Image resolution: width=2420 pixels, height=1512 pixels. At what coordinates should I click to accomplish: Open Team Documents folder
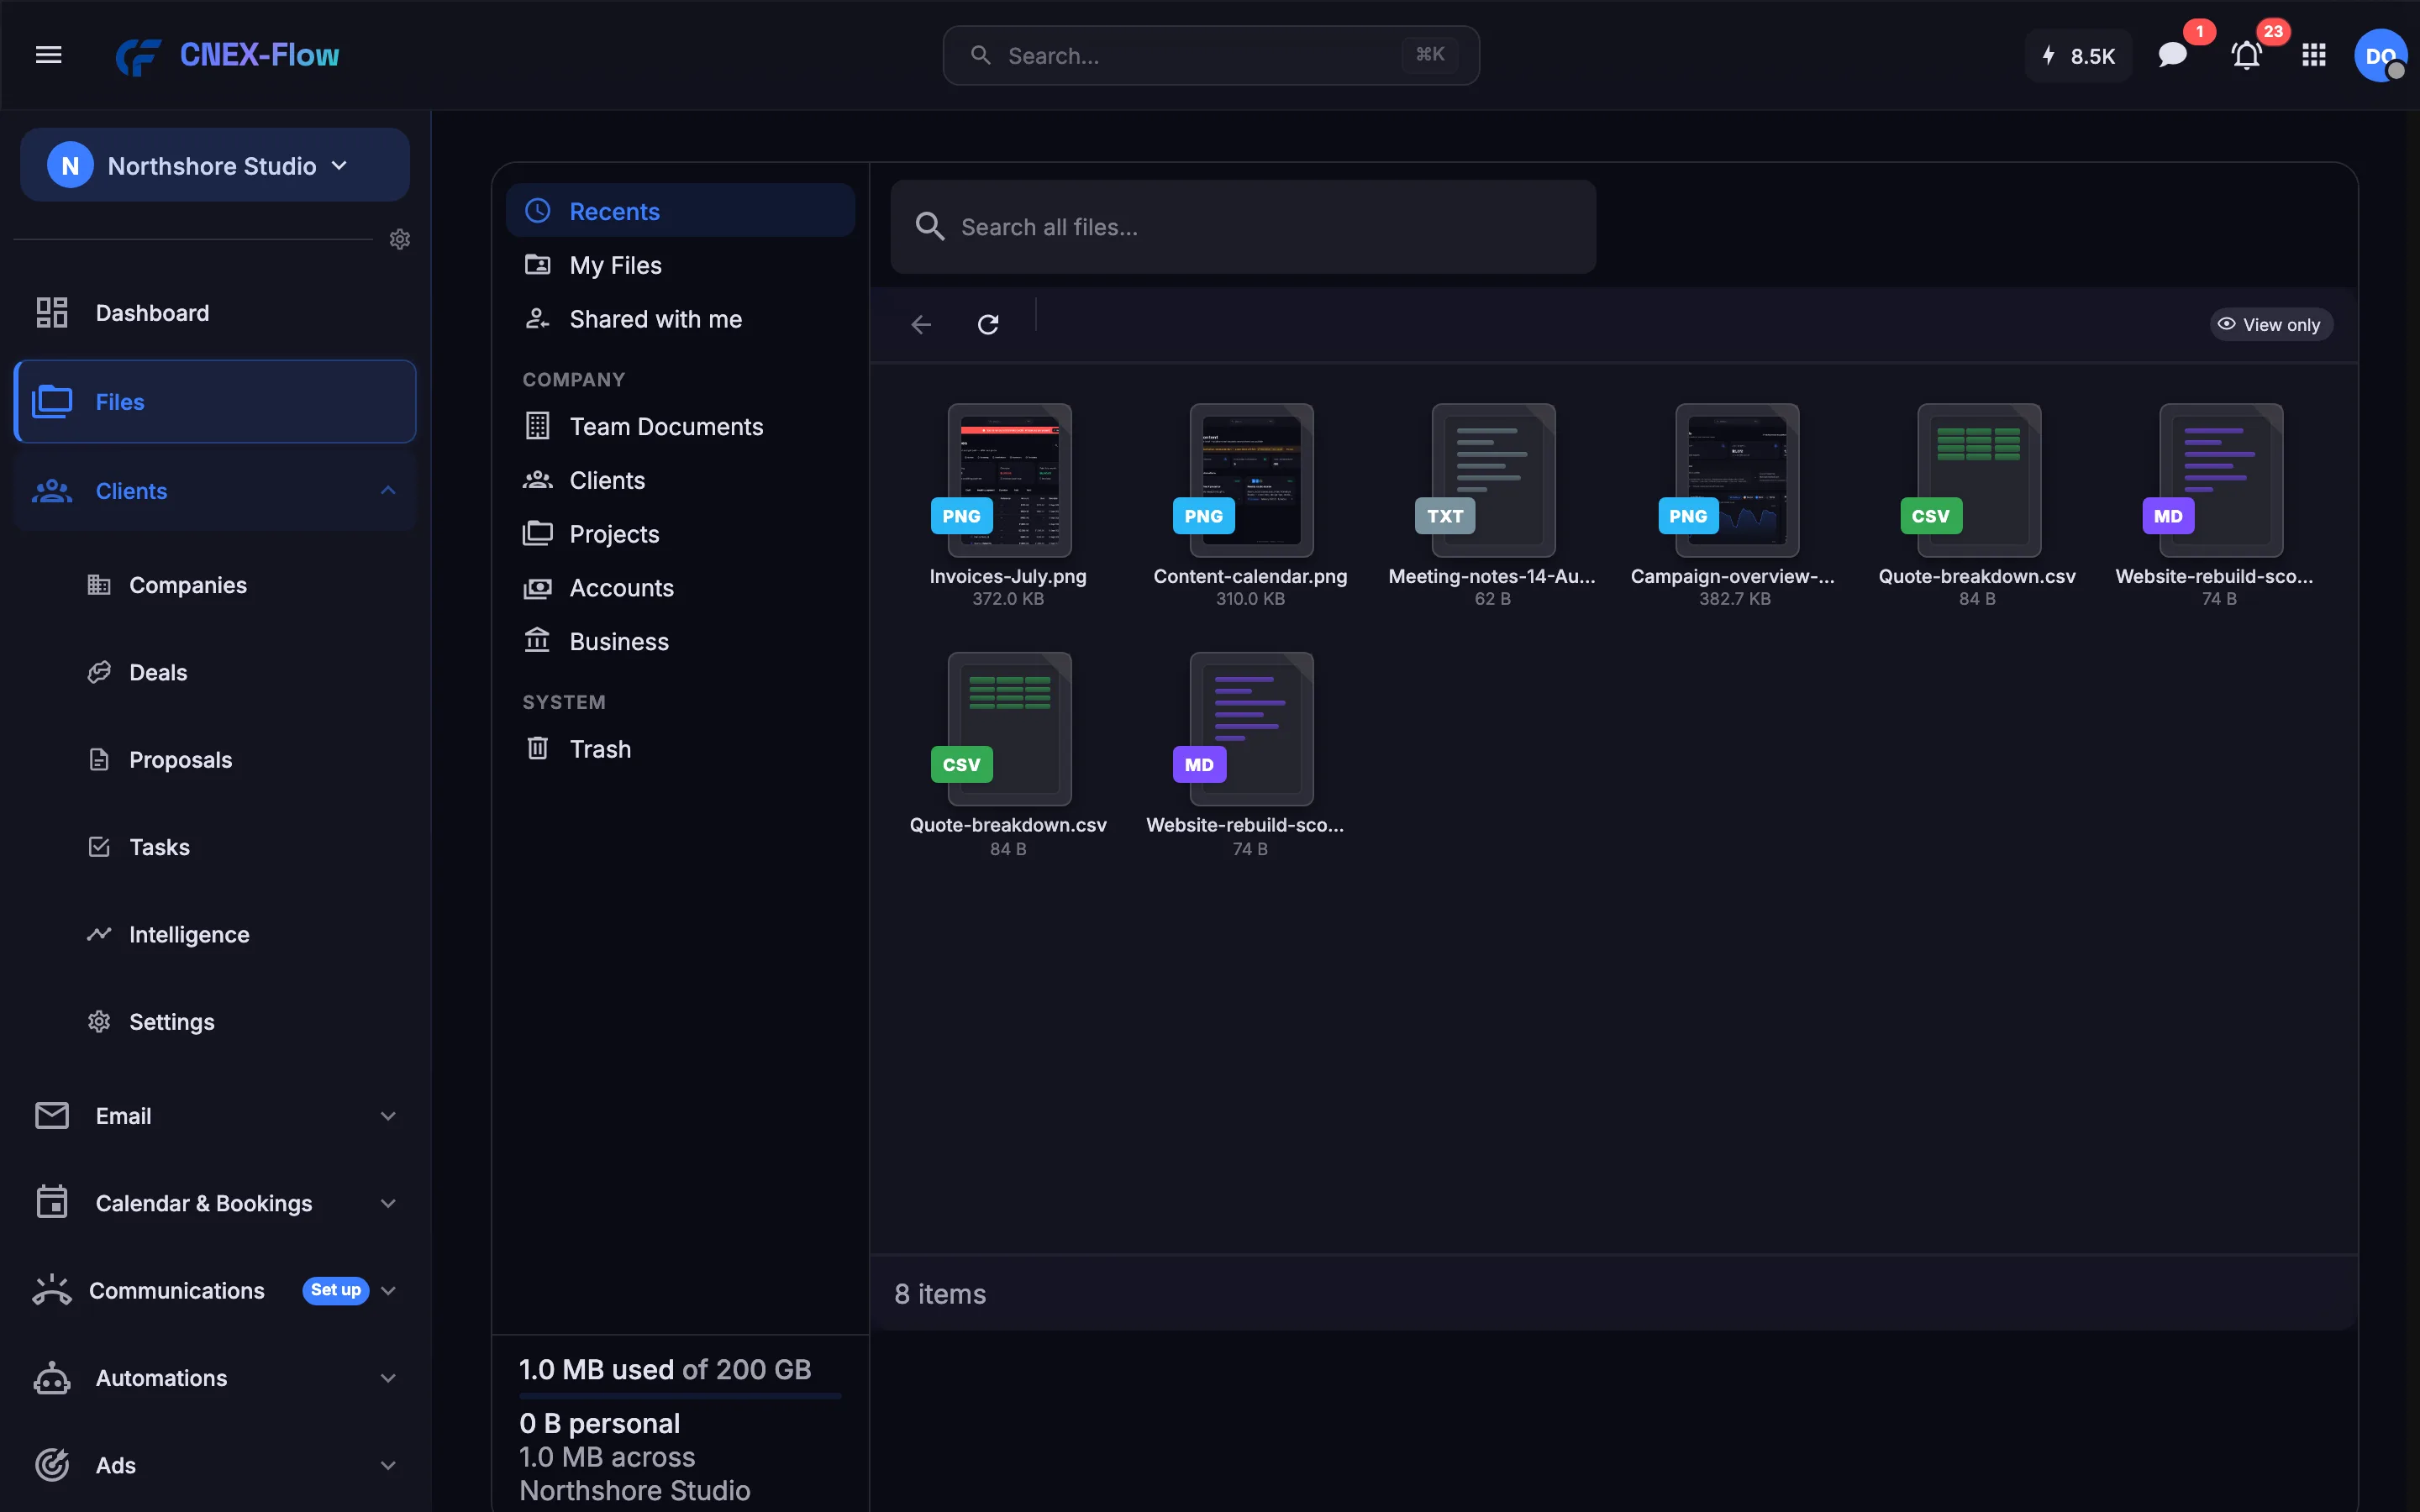680,426
